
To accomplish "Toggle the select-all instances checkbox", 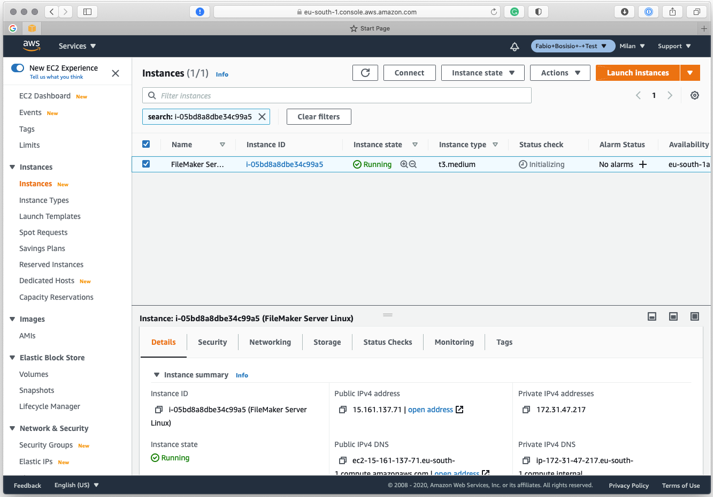I will pos(146,144).
